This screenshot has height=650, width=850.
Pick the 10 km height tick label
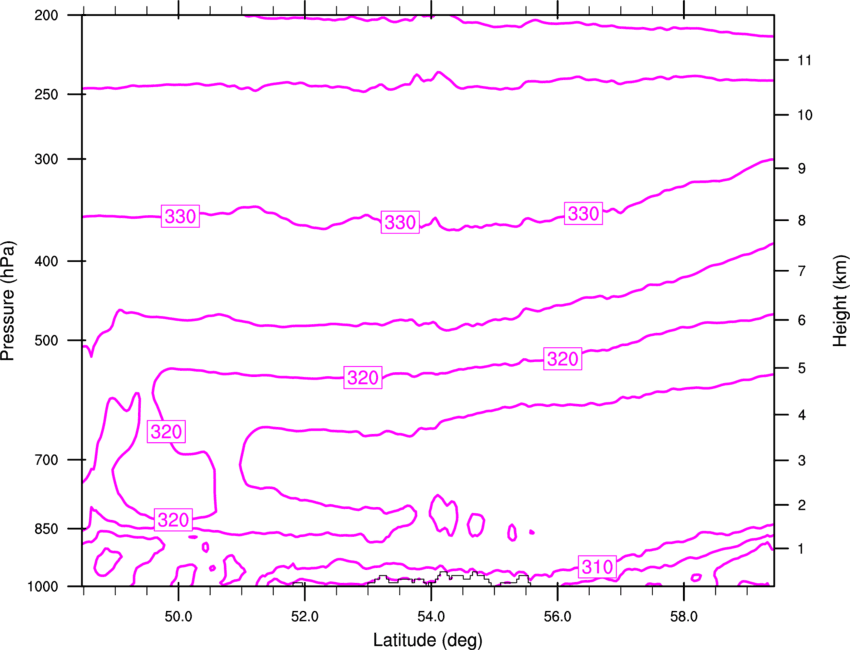click(x=804, y=115)
